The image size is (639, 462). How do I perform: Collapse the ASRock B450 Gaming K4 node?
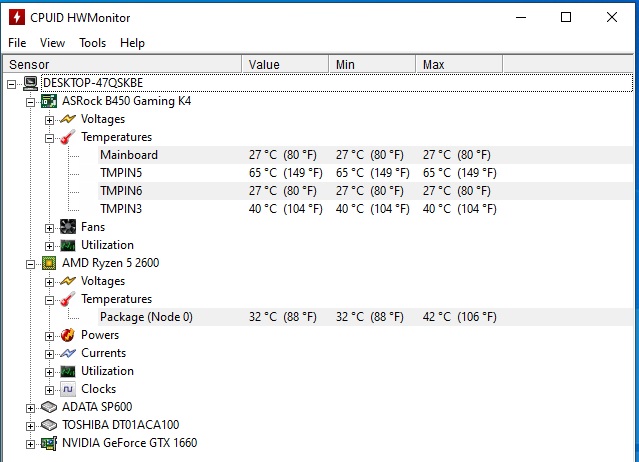pos(31,102)
